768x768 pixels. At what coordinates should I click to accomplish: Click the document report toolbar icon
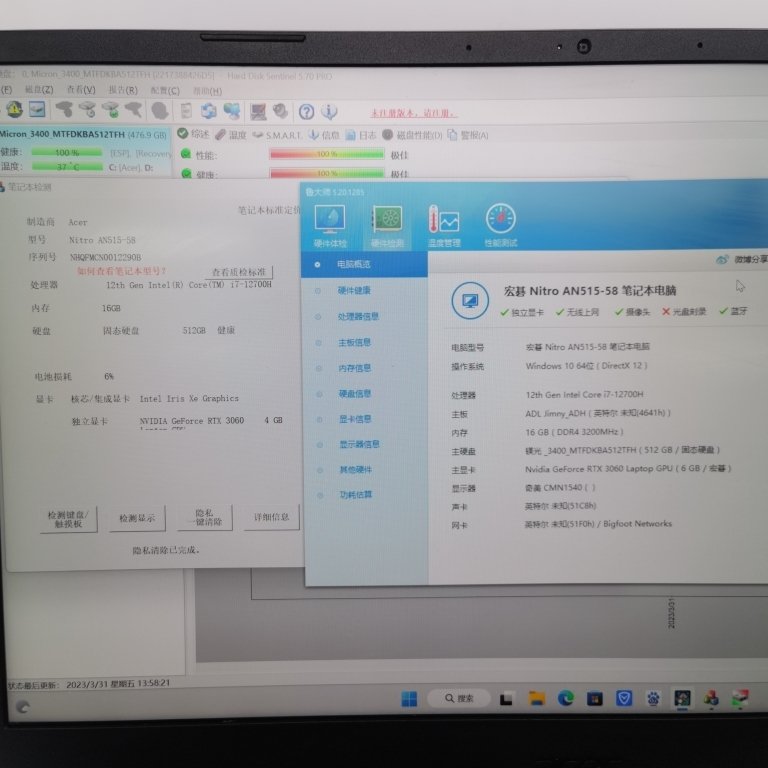click(186, 111)
